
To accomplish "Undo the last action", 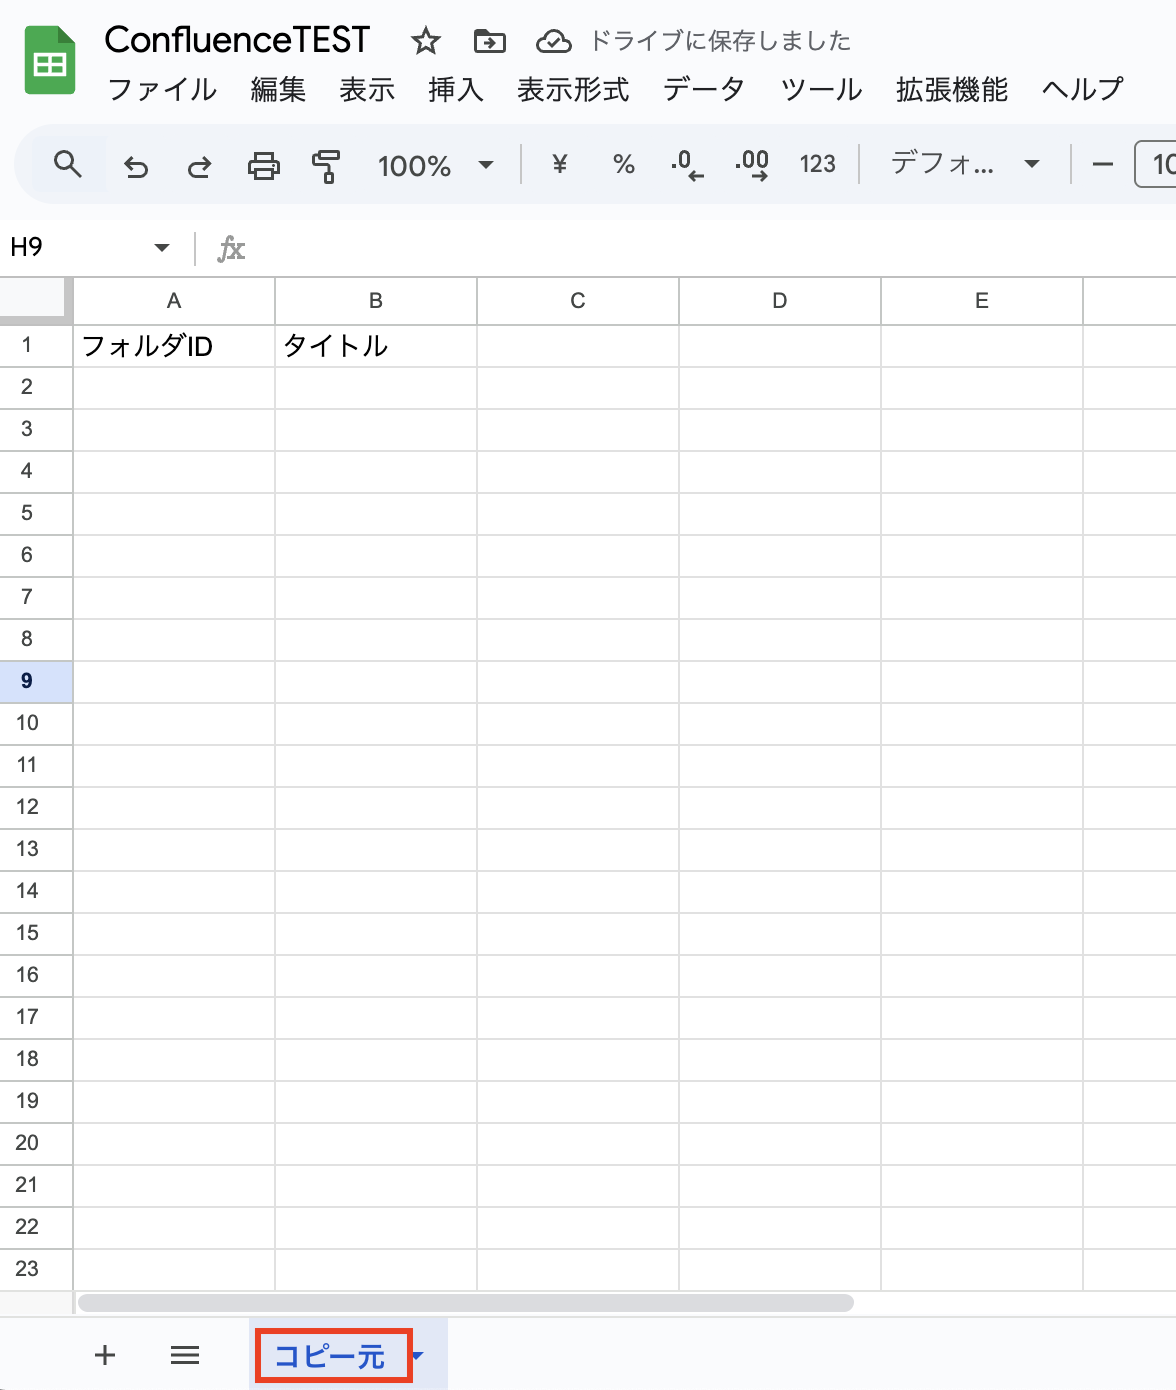I will click(x=136, y=165).
